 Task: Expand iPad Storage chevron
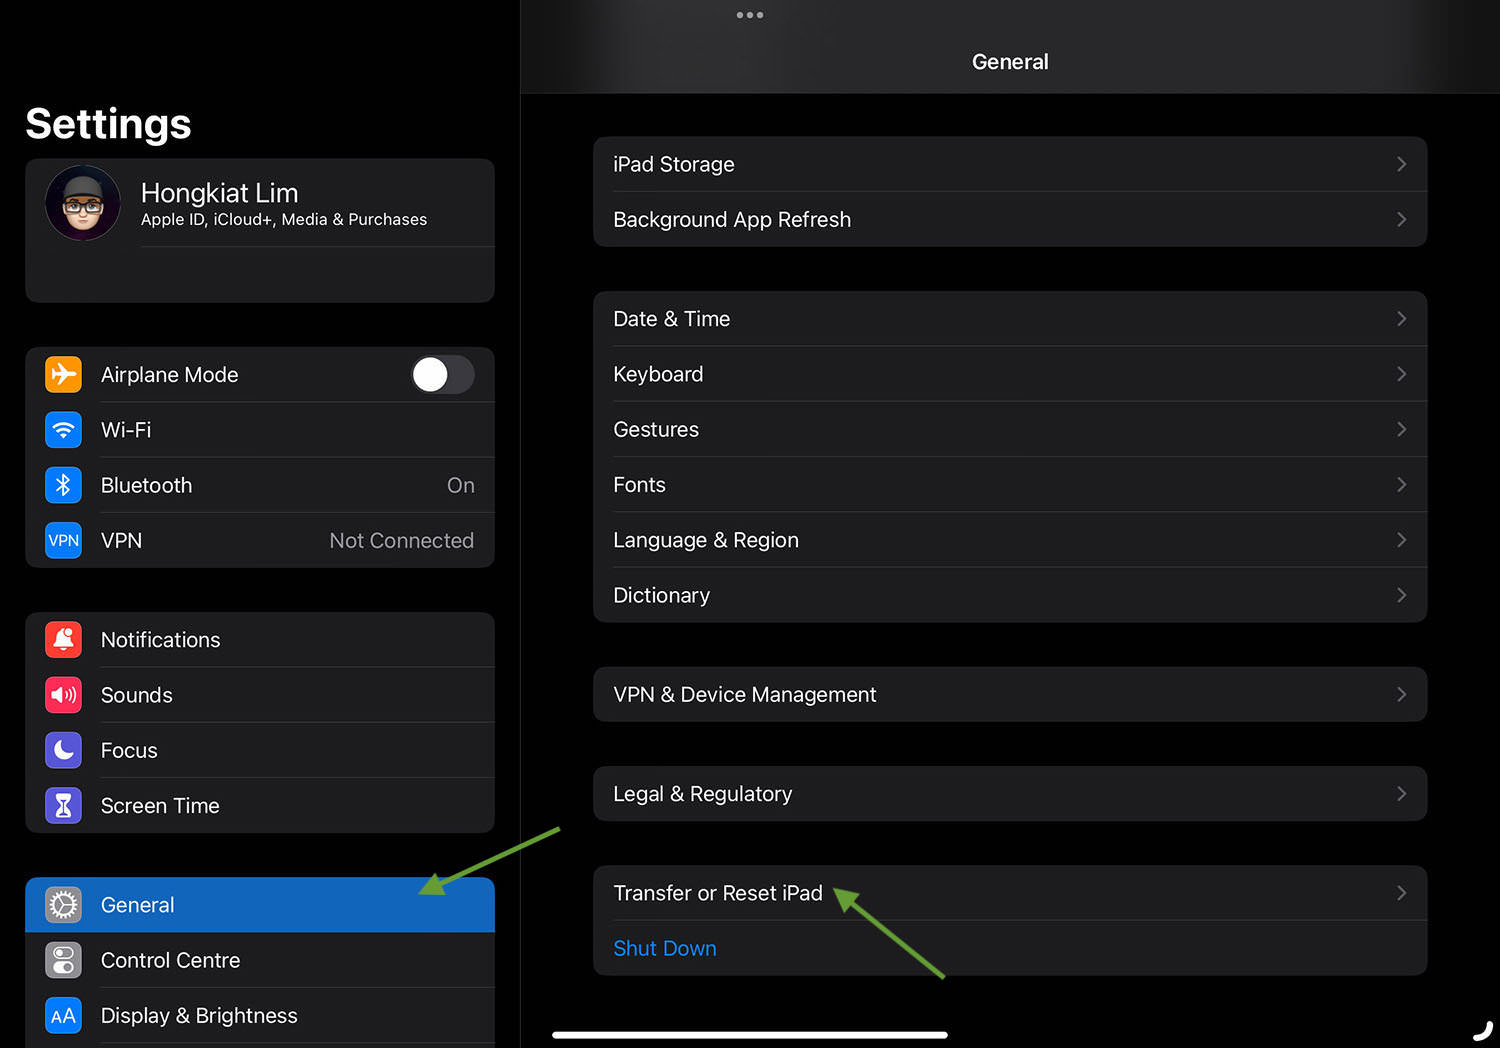coord(1401,164)
